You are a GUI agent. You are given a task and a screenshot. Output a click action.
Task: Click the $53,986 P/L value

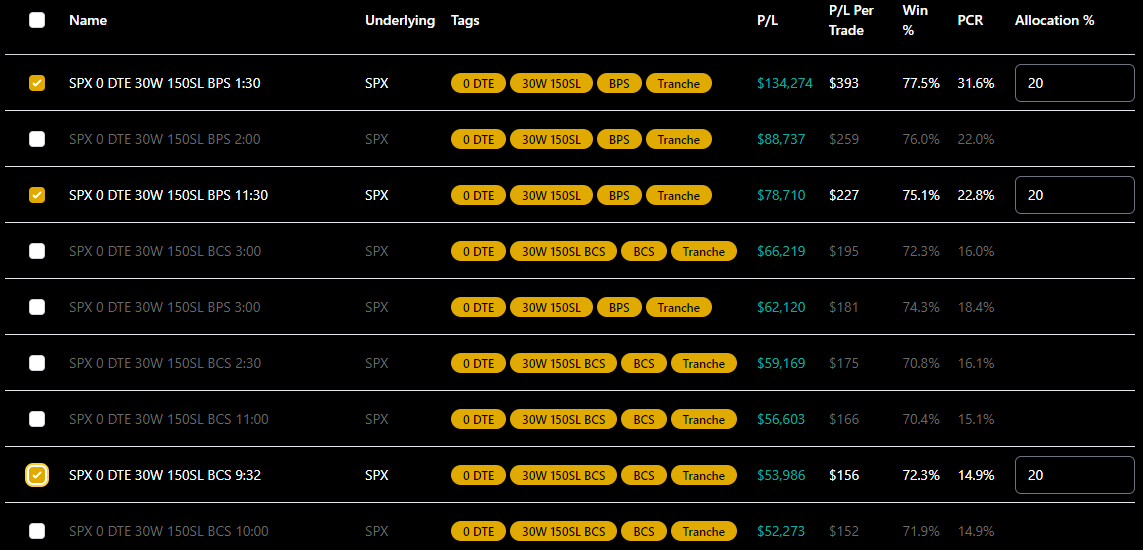pyautogui.click(x=781, y=475)
